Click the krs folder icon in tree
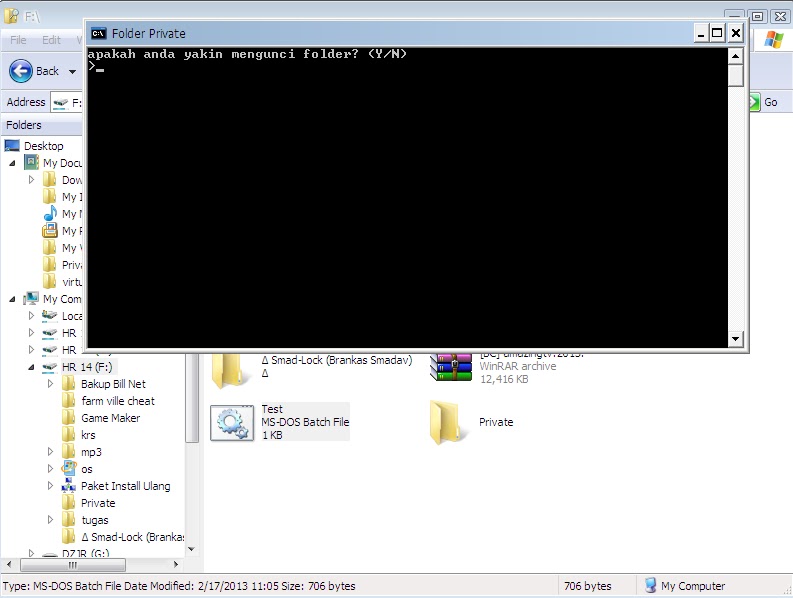793x598 pixels. pyautogui.click(x=69, y=435)
